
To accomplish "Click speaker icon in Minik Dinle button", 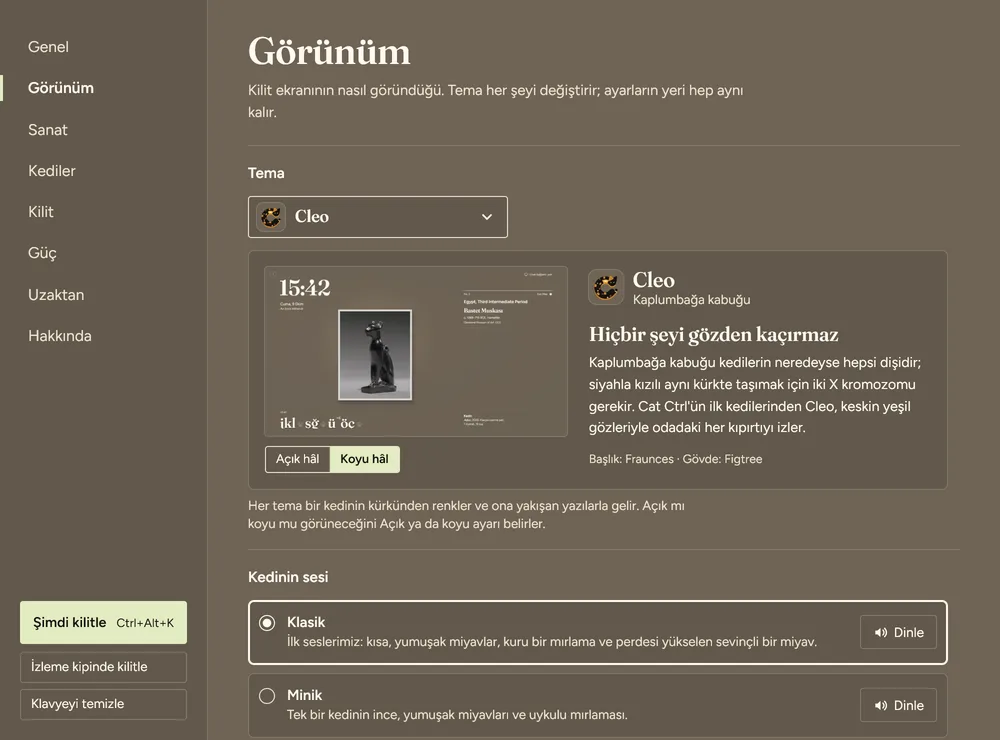I will (x=881, y=706).
